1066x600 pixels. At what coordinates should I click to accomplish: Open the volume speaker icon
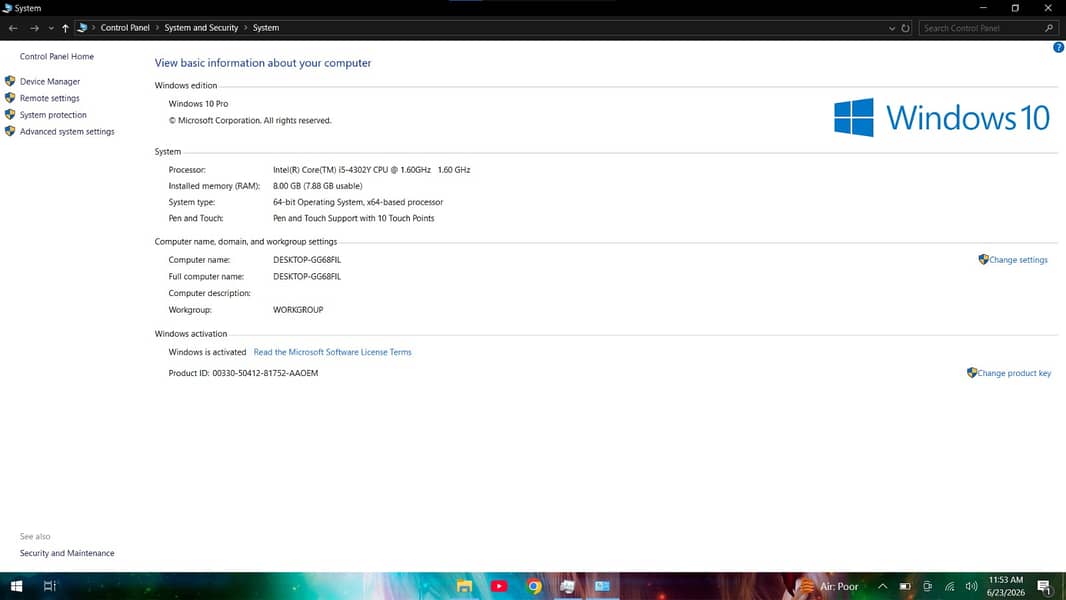pyautogui.click(x=972, y=586)
